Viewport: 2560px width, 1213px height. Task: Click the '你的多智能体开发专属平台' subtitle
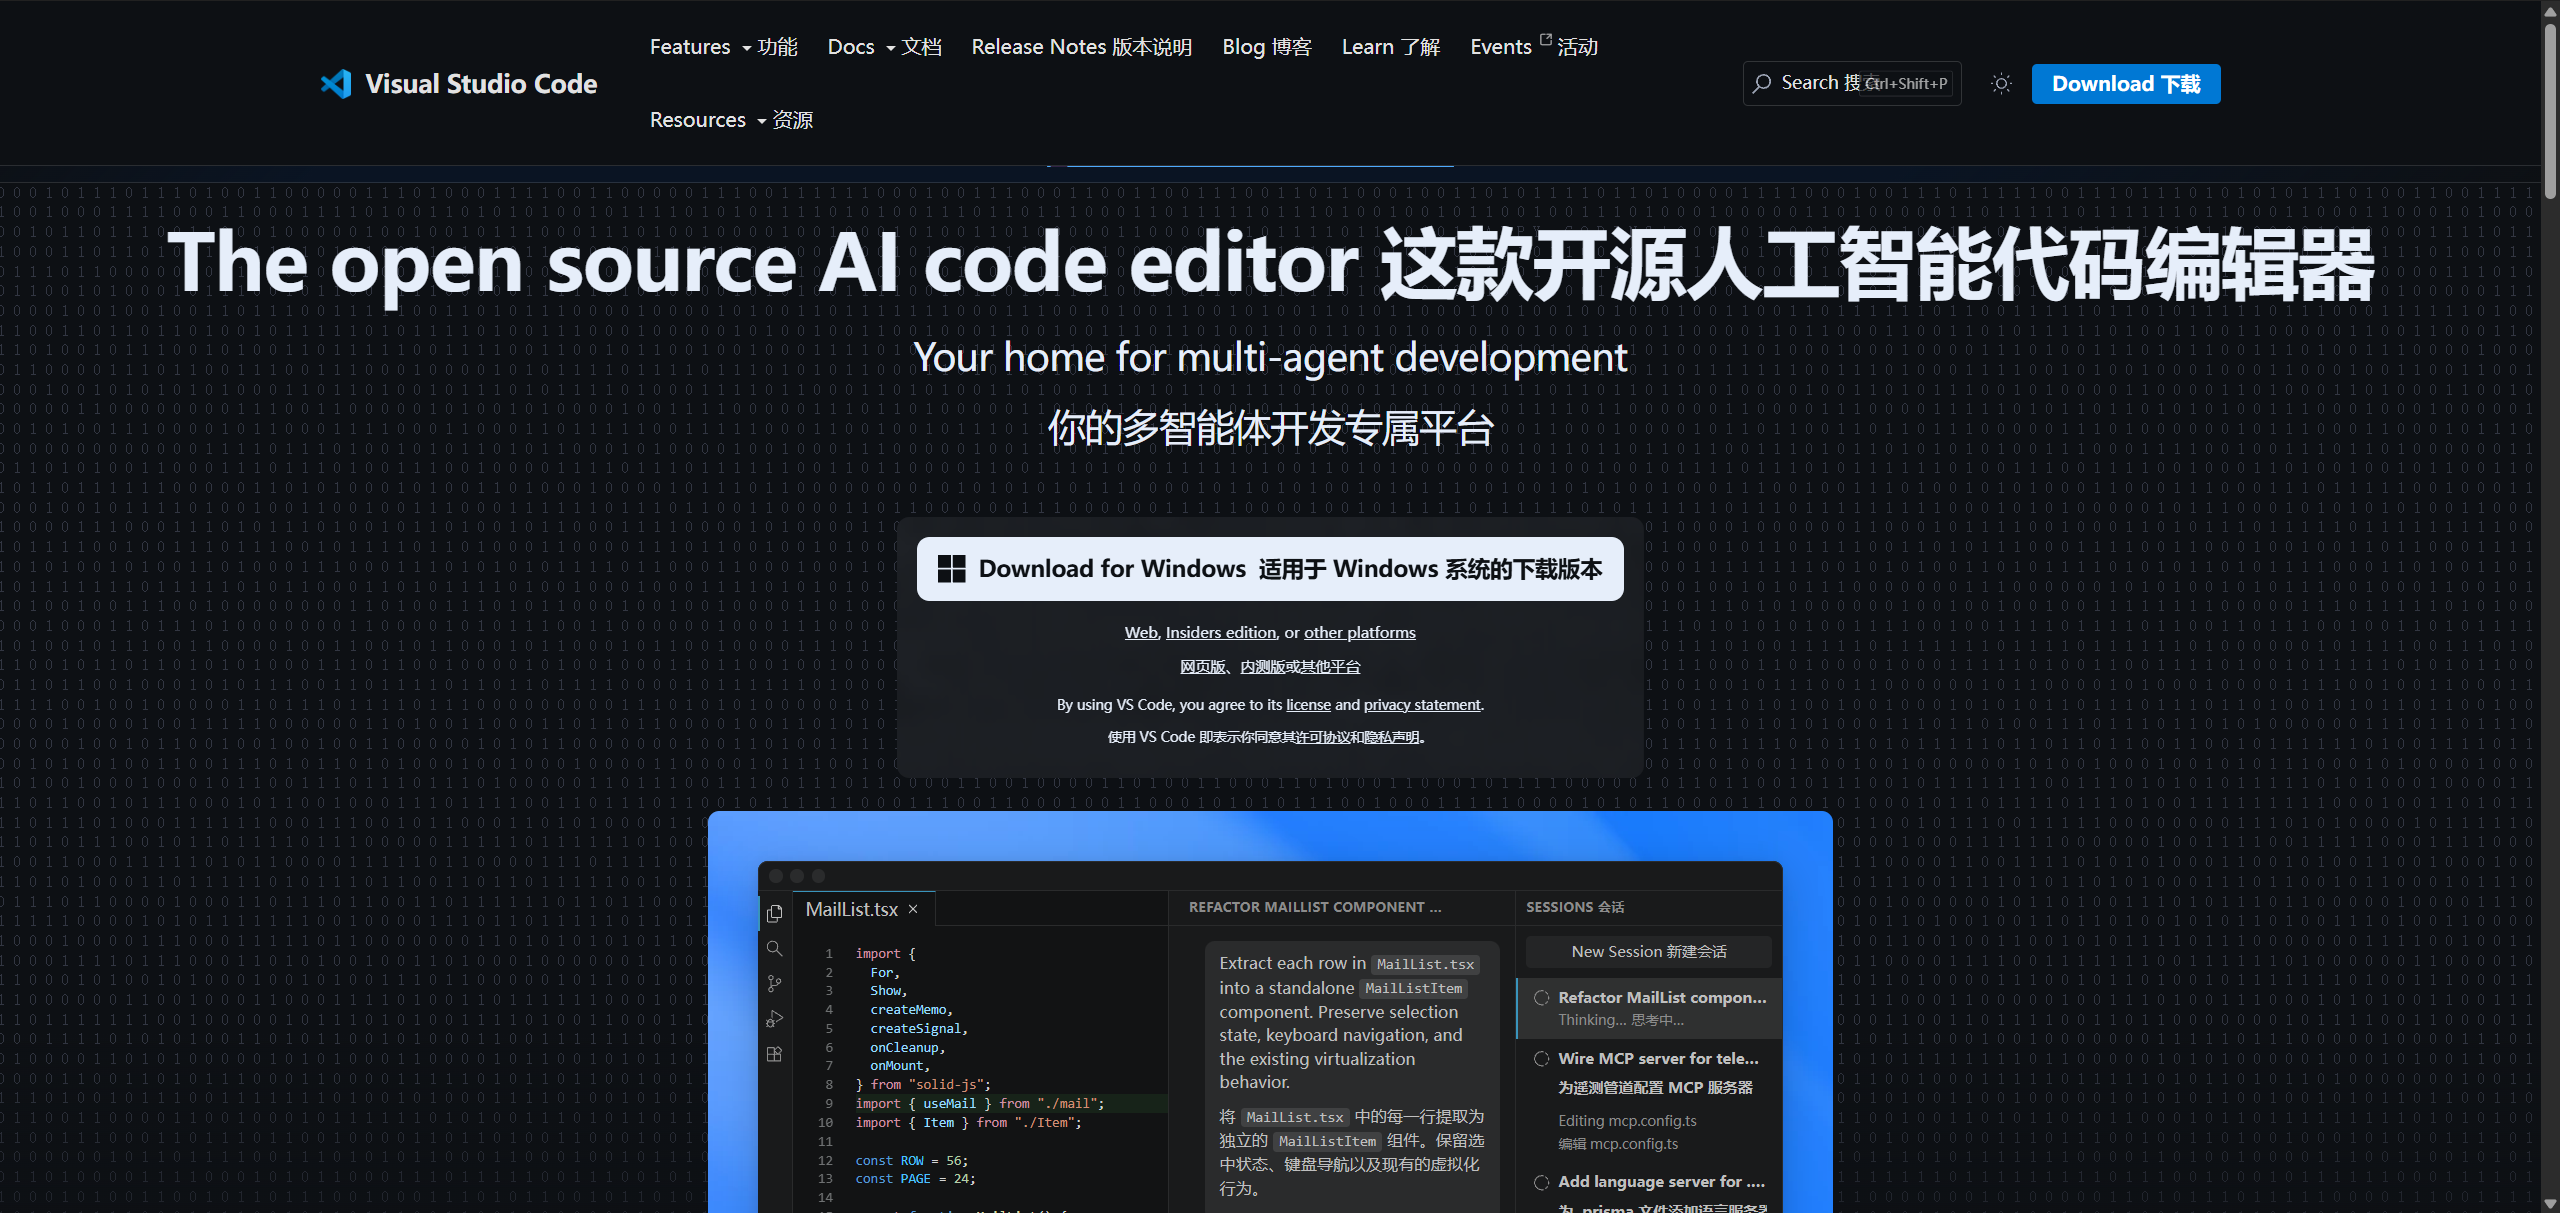[x=1270, y=428]
